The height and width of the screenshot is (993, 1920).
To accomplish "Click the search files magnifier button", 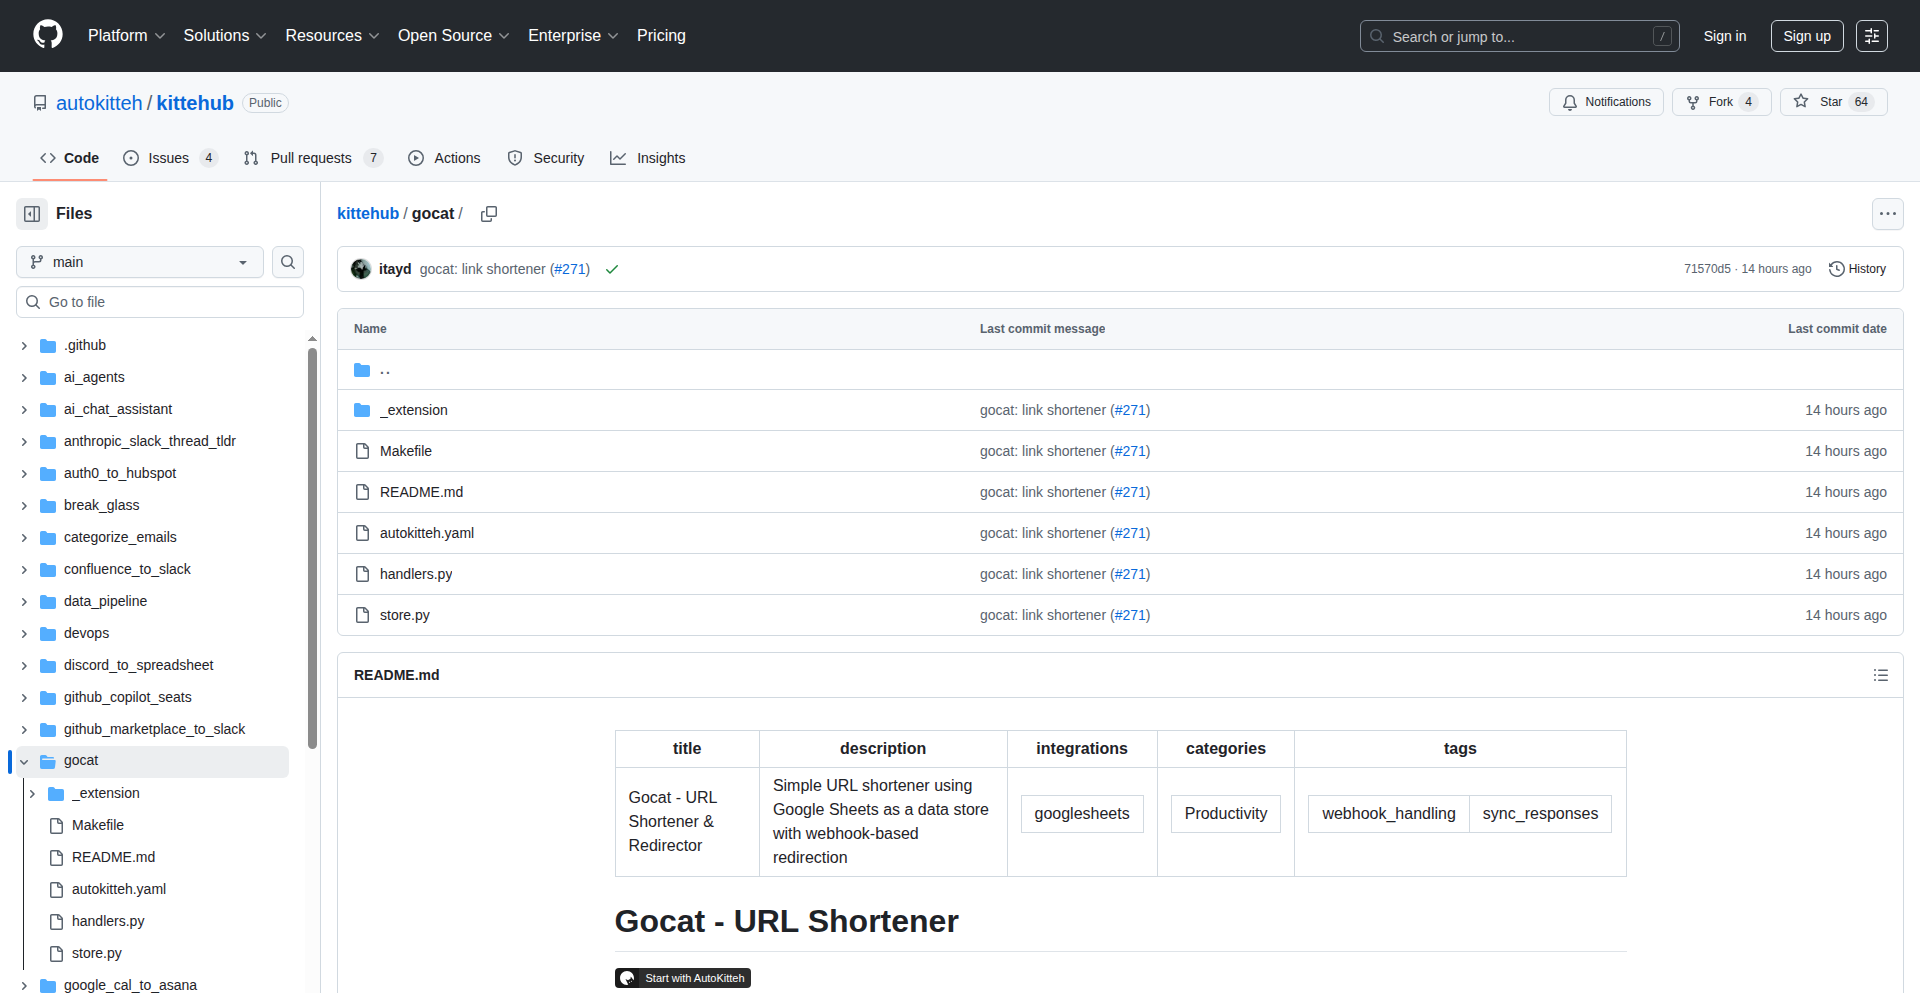I will [288, 262].
